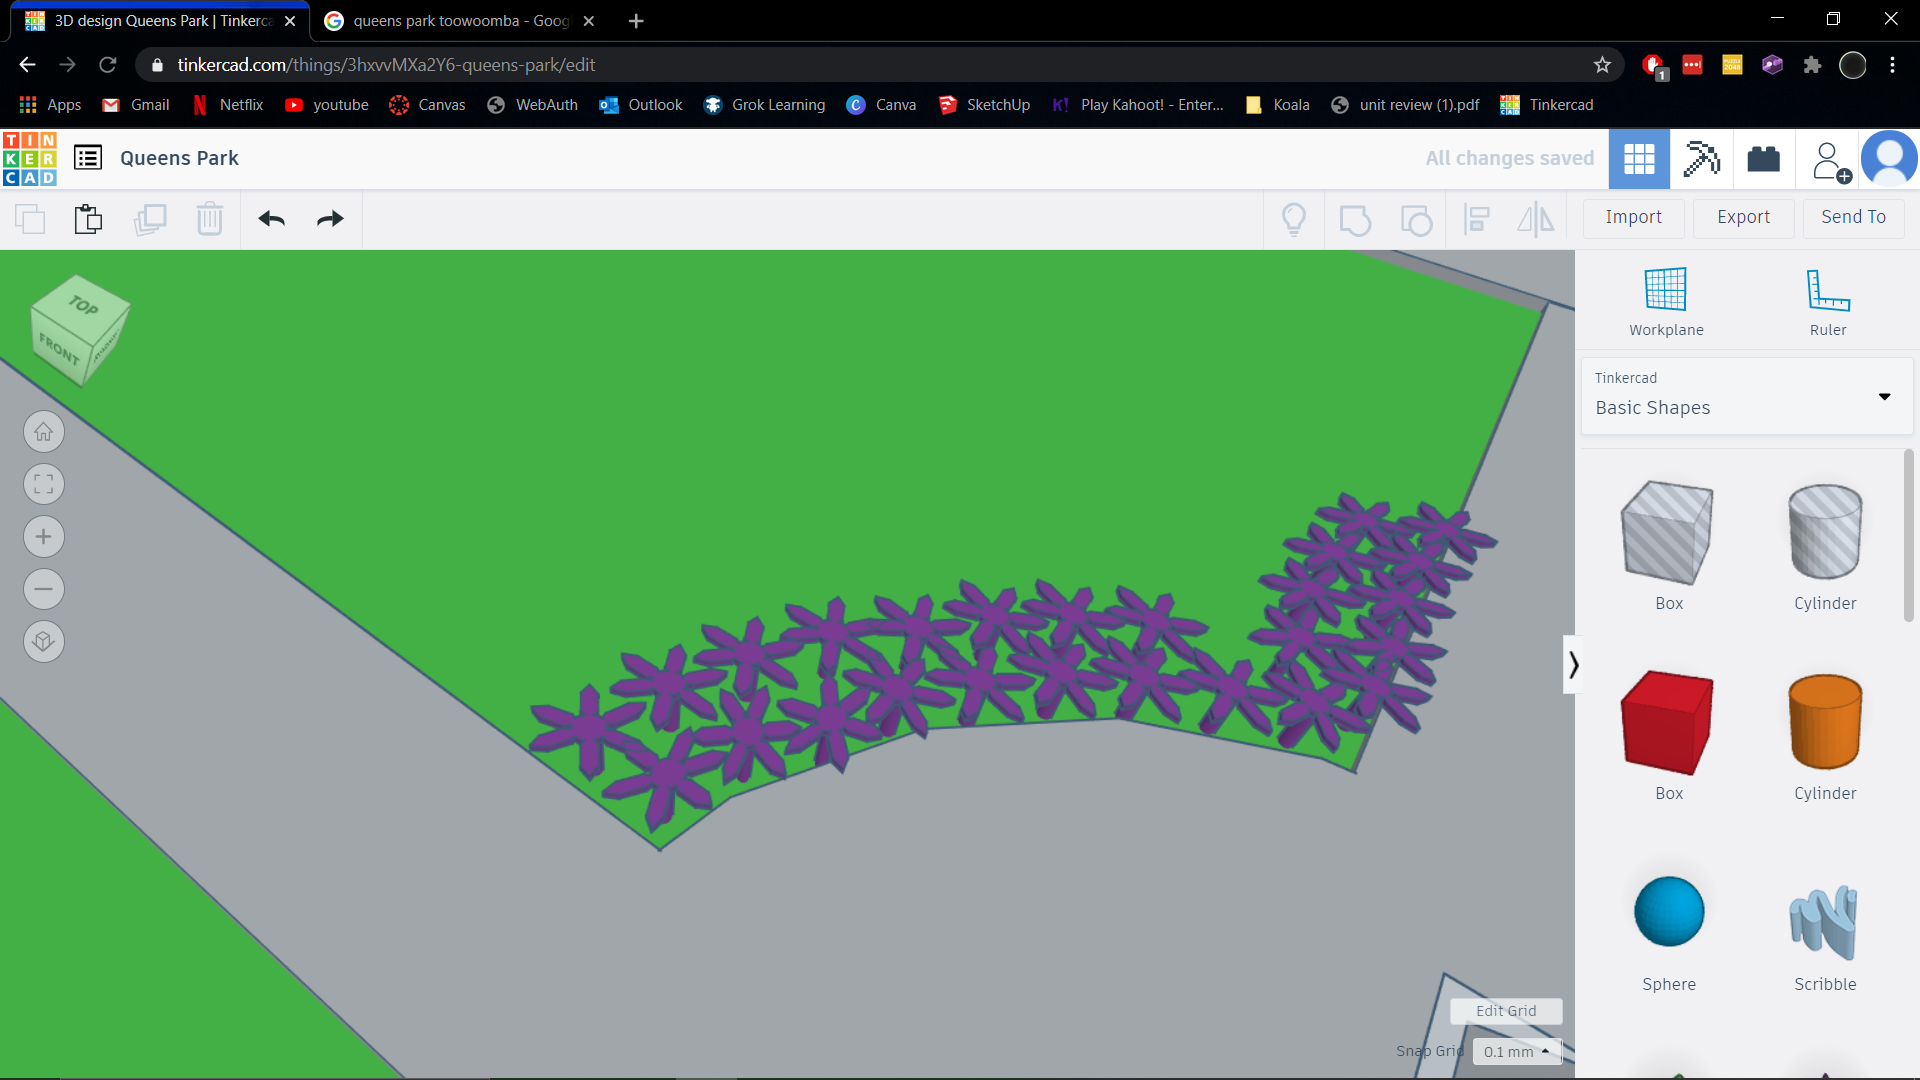Viewport: 1920px width, 1080px height.
Task: Click the Edit Grid button
Action: click(1506, 1011)
